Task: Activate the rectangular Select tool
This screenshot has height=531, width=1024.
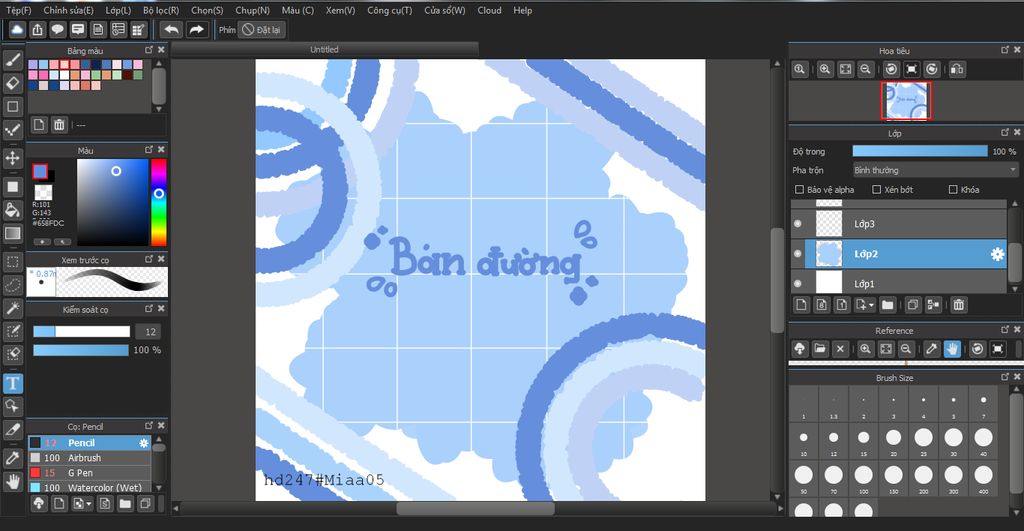Action: tap(12, 262)
